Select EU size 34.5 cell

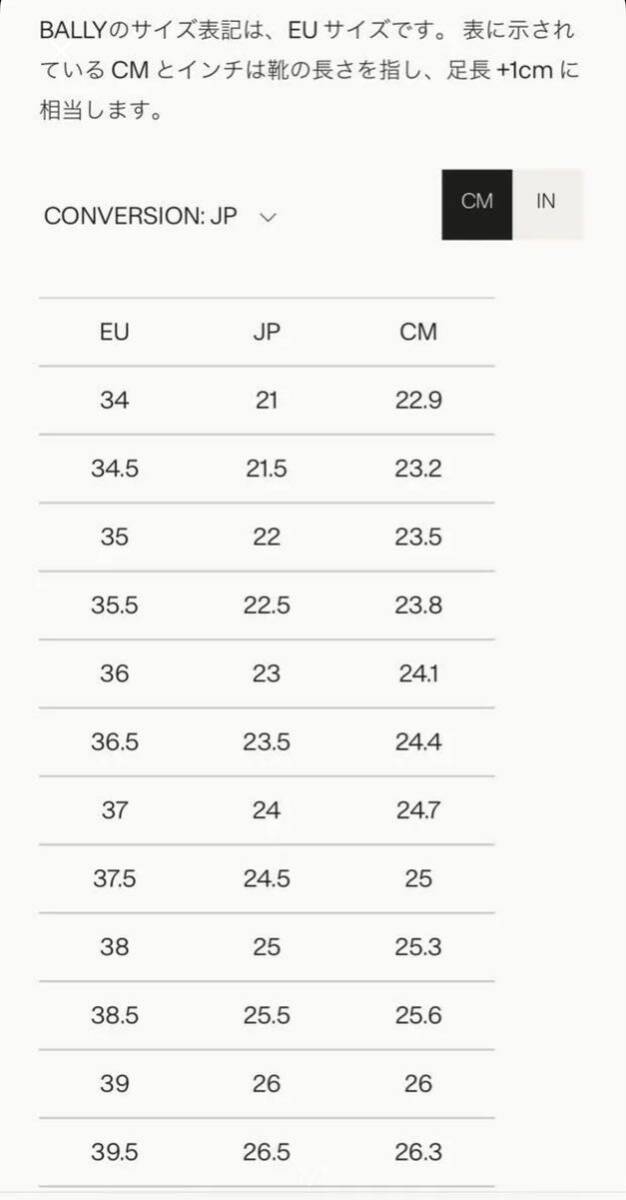point(115,469)
